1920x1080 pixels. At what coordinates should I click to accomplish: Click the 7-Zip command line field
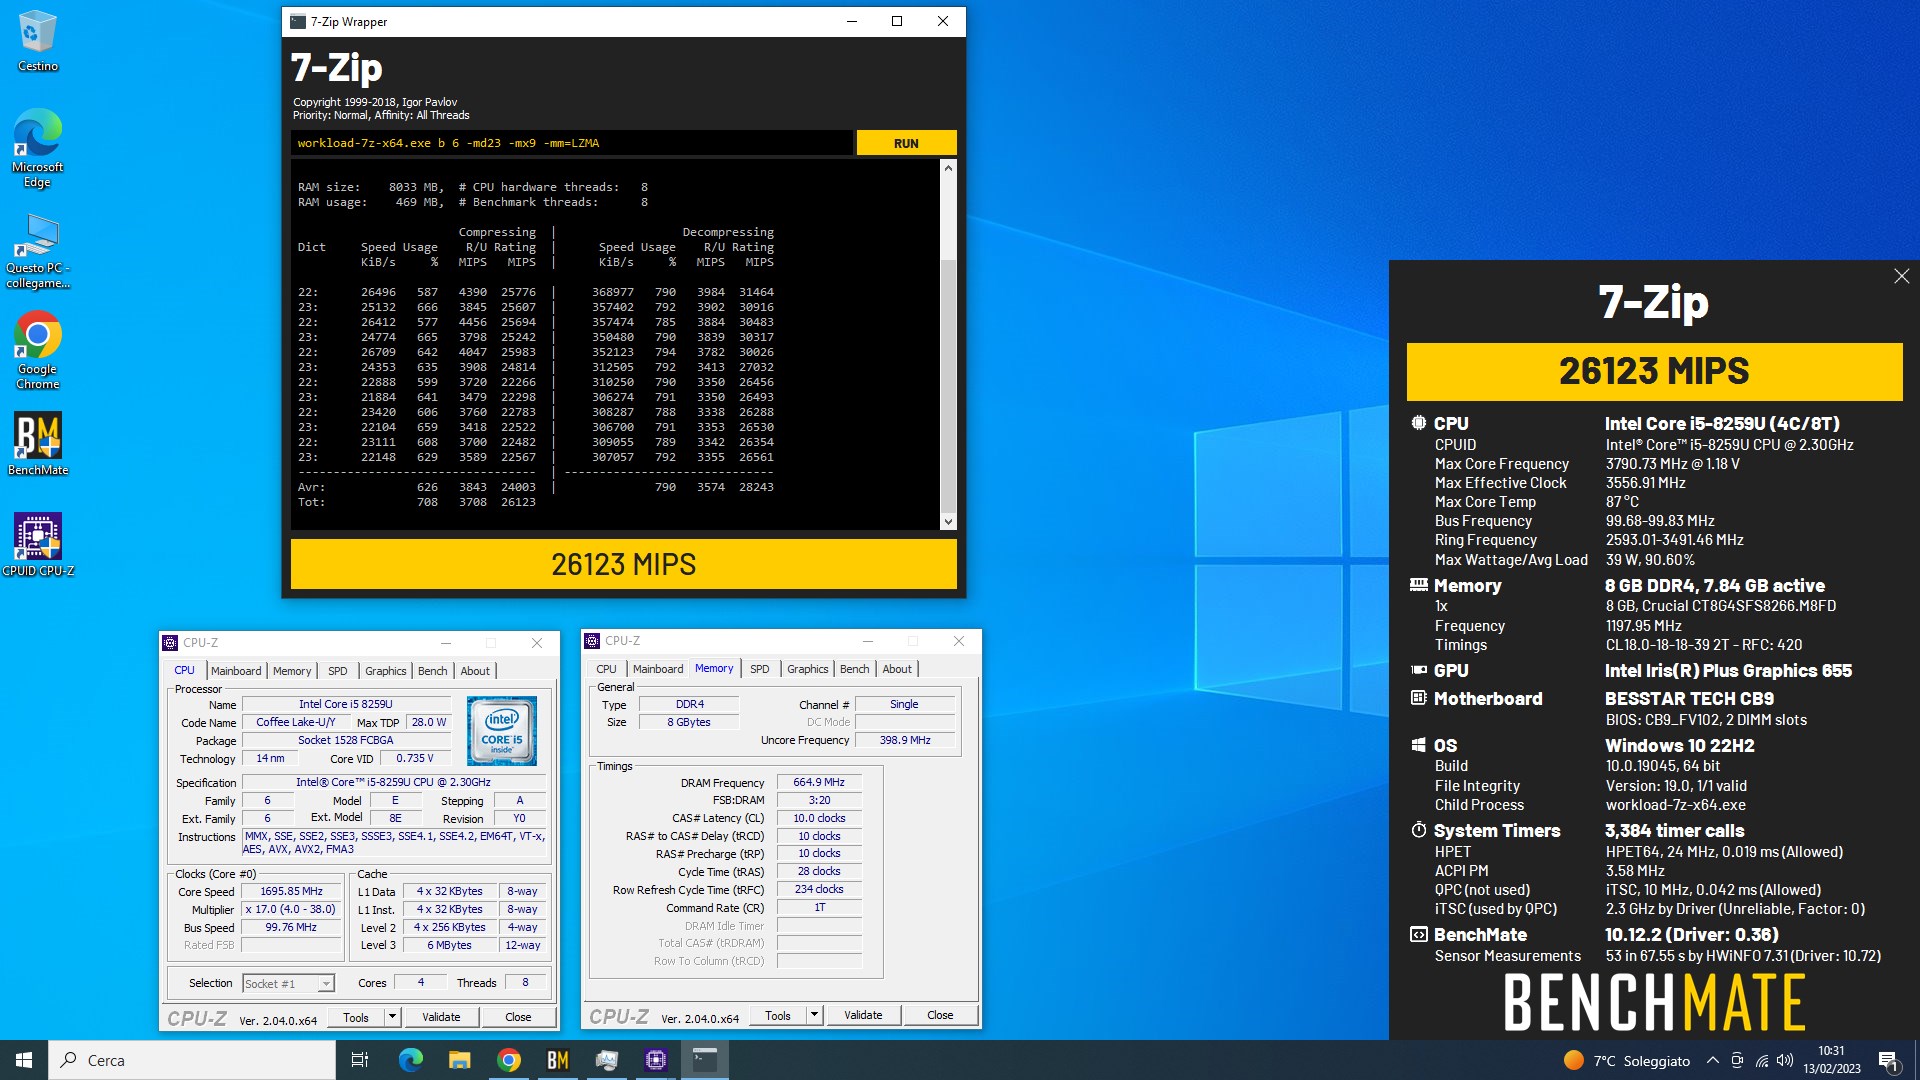click(572, 143)
